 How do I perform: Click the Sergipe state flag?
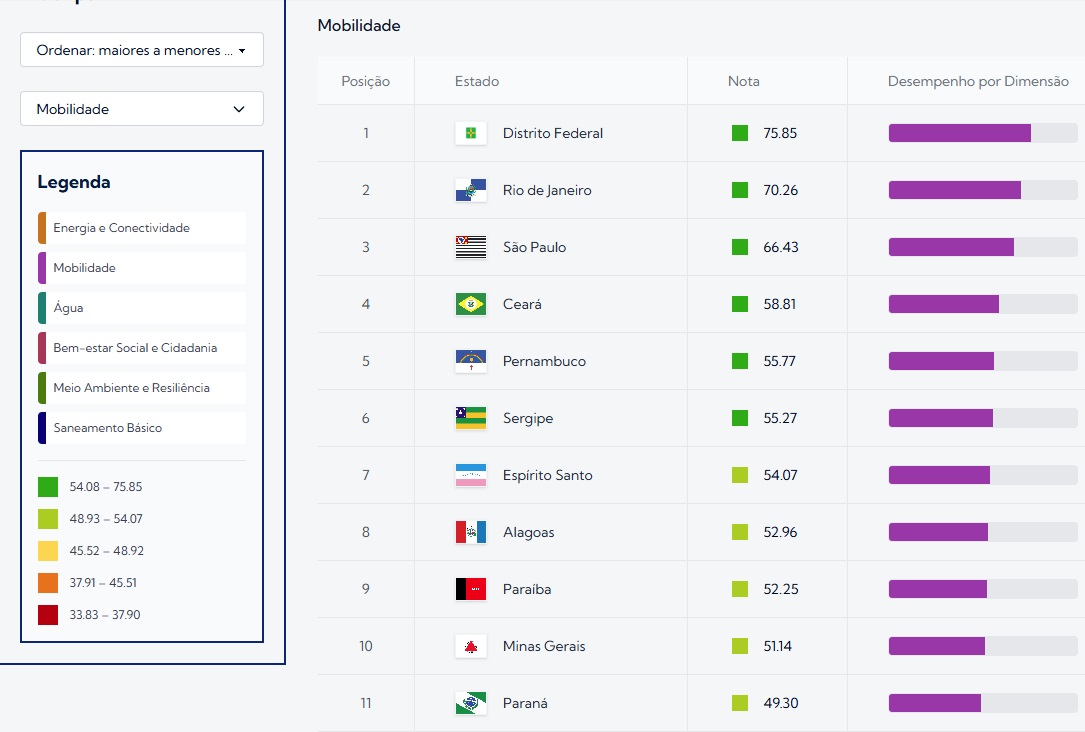[x=470, y=417]
